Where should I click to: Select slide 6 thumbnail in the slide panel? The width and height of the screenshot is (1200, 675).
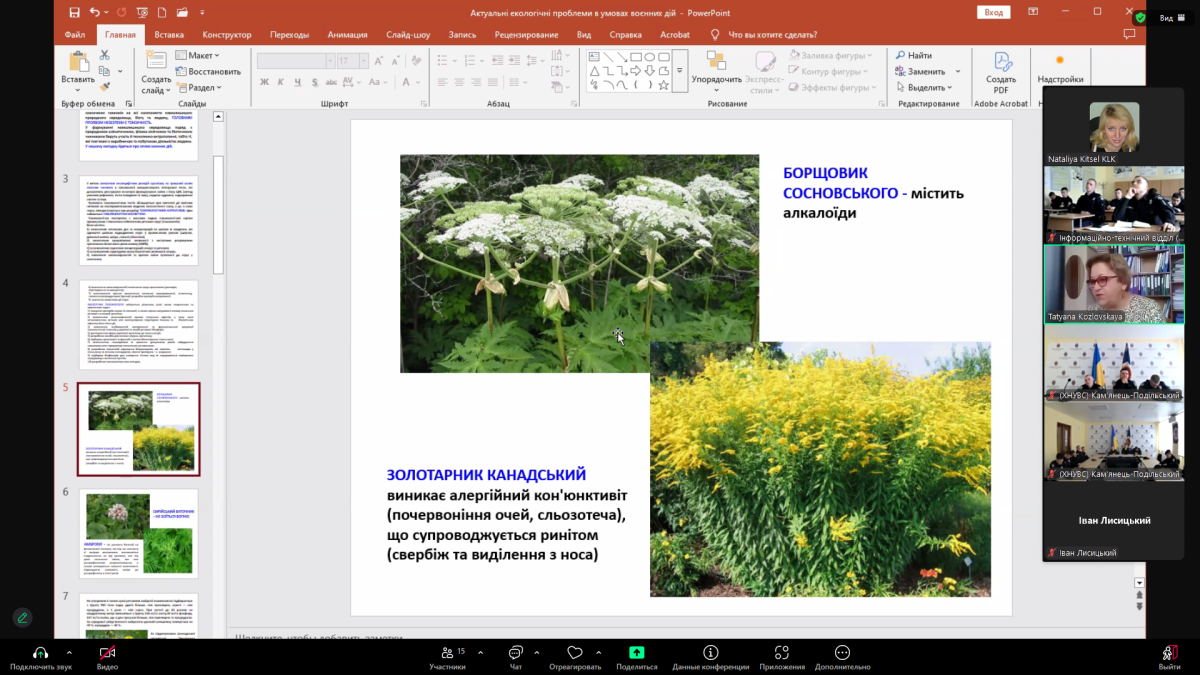tap(139, 532)
